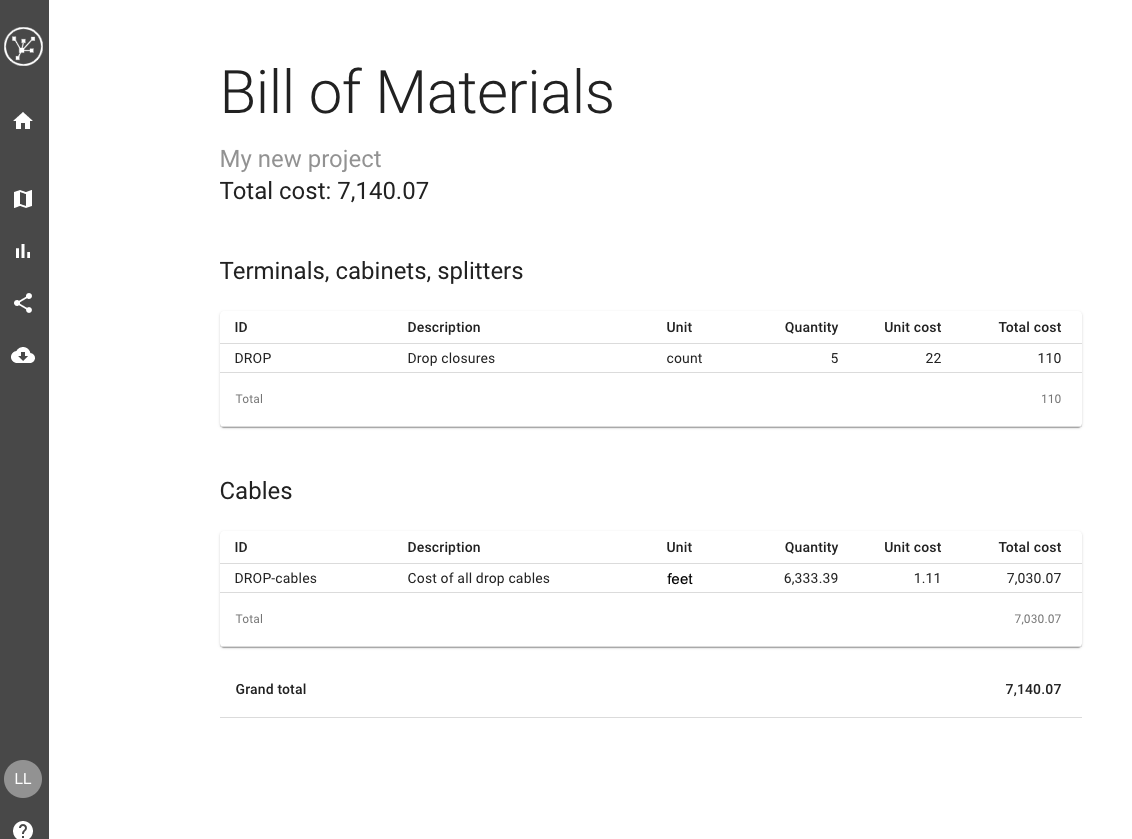Open My new project link
The width and height of the screenshot is (1132, 839).
[300, 159]
